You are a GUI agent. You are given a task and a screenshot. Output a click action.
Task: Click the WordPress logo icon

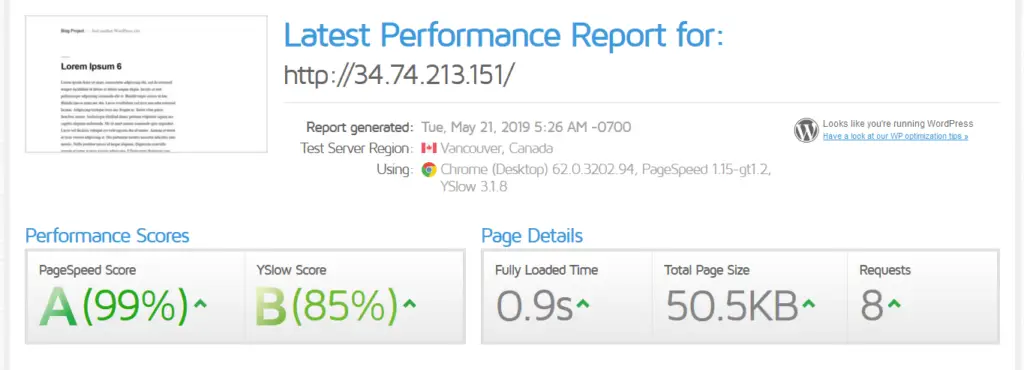[806, 131]
